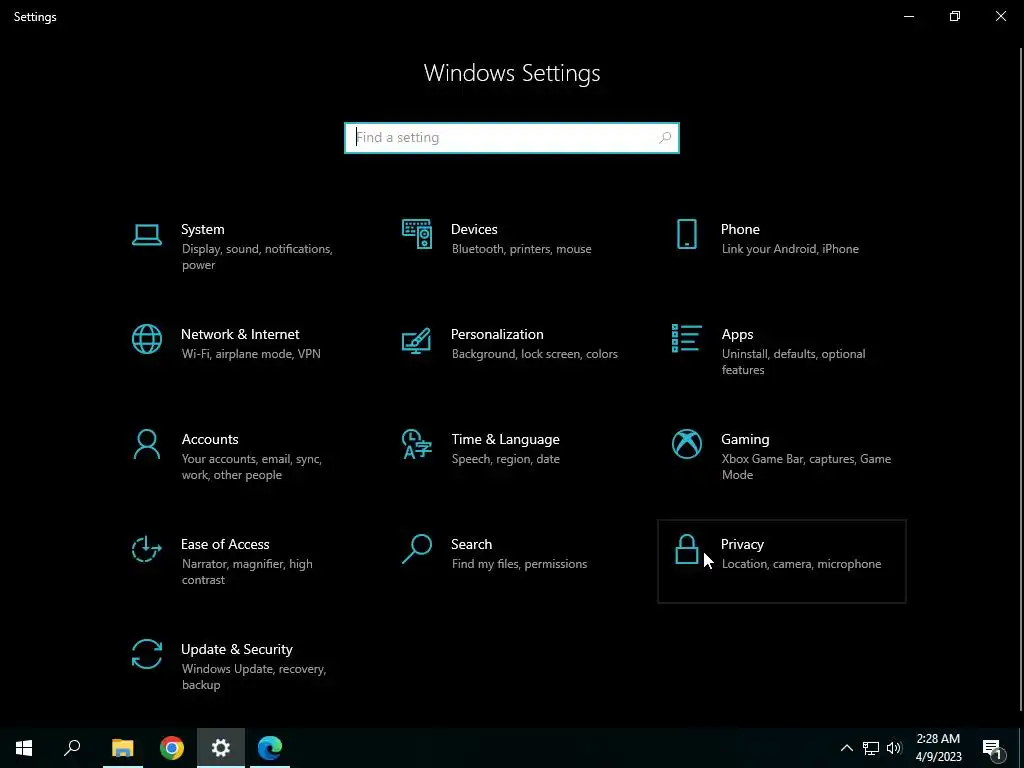Open the Phone settings icon
This screenshot has width=1024, height=768.
[x=686, y=234]
